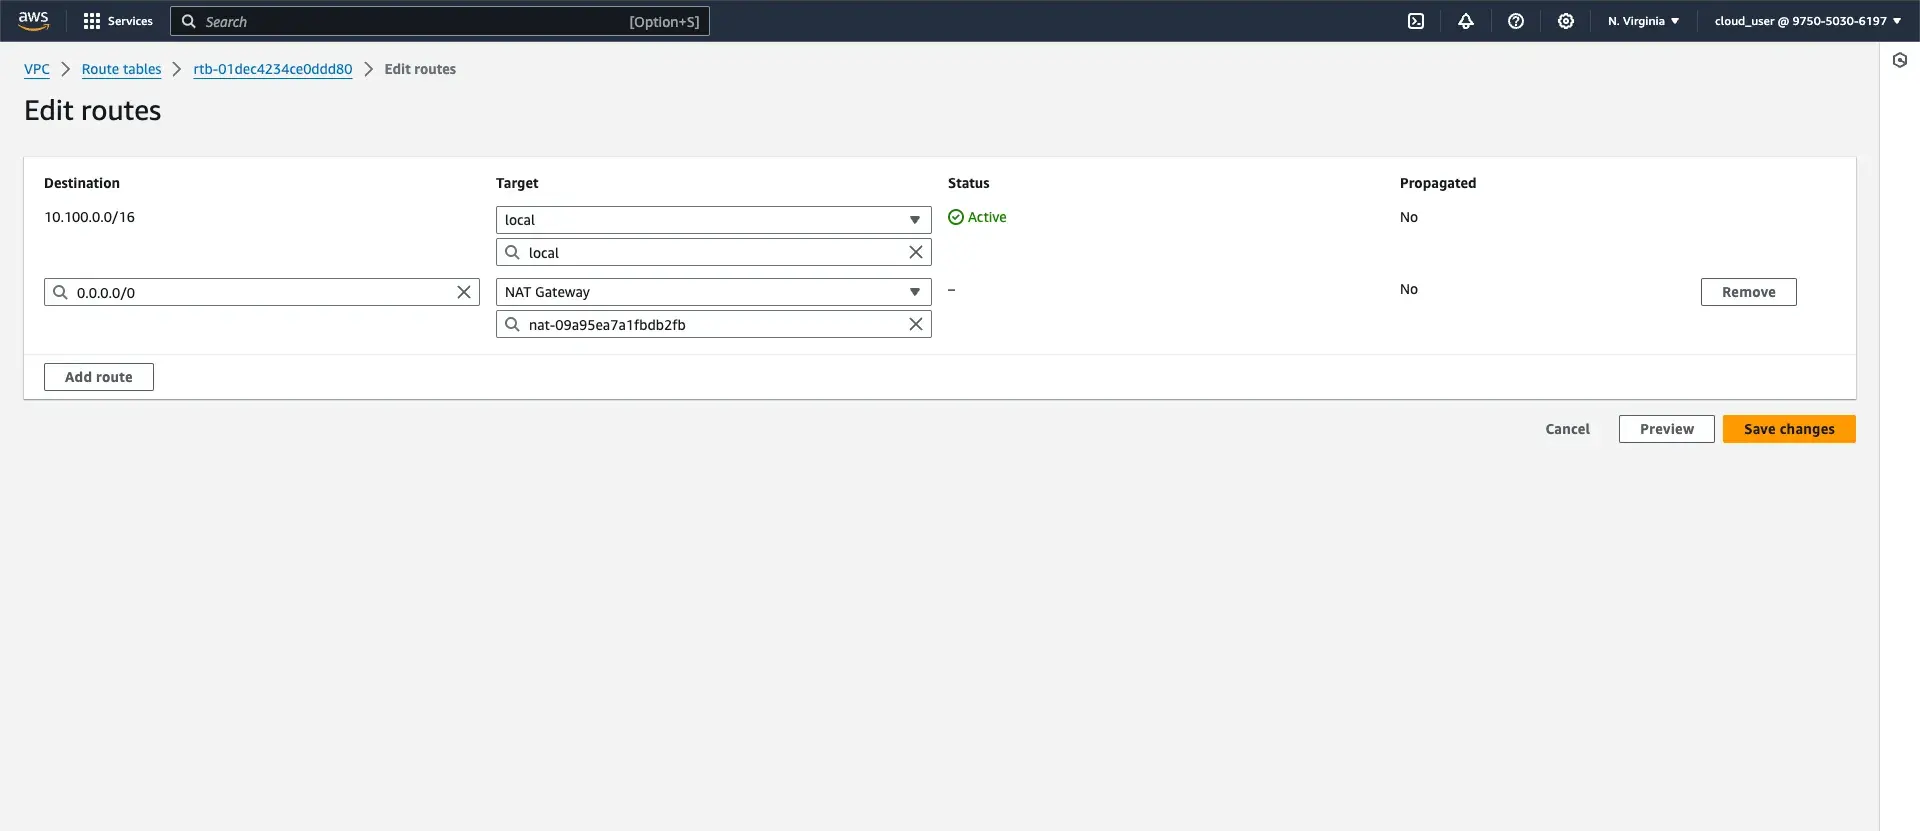Viewport: 1920px width, 831px height.
Task: Select the 10.100.0.0/16 destination text
Action: 89,217
